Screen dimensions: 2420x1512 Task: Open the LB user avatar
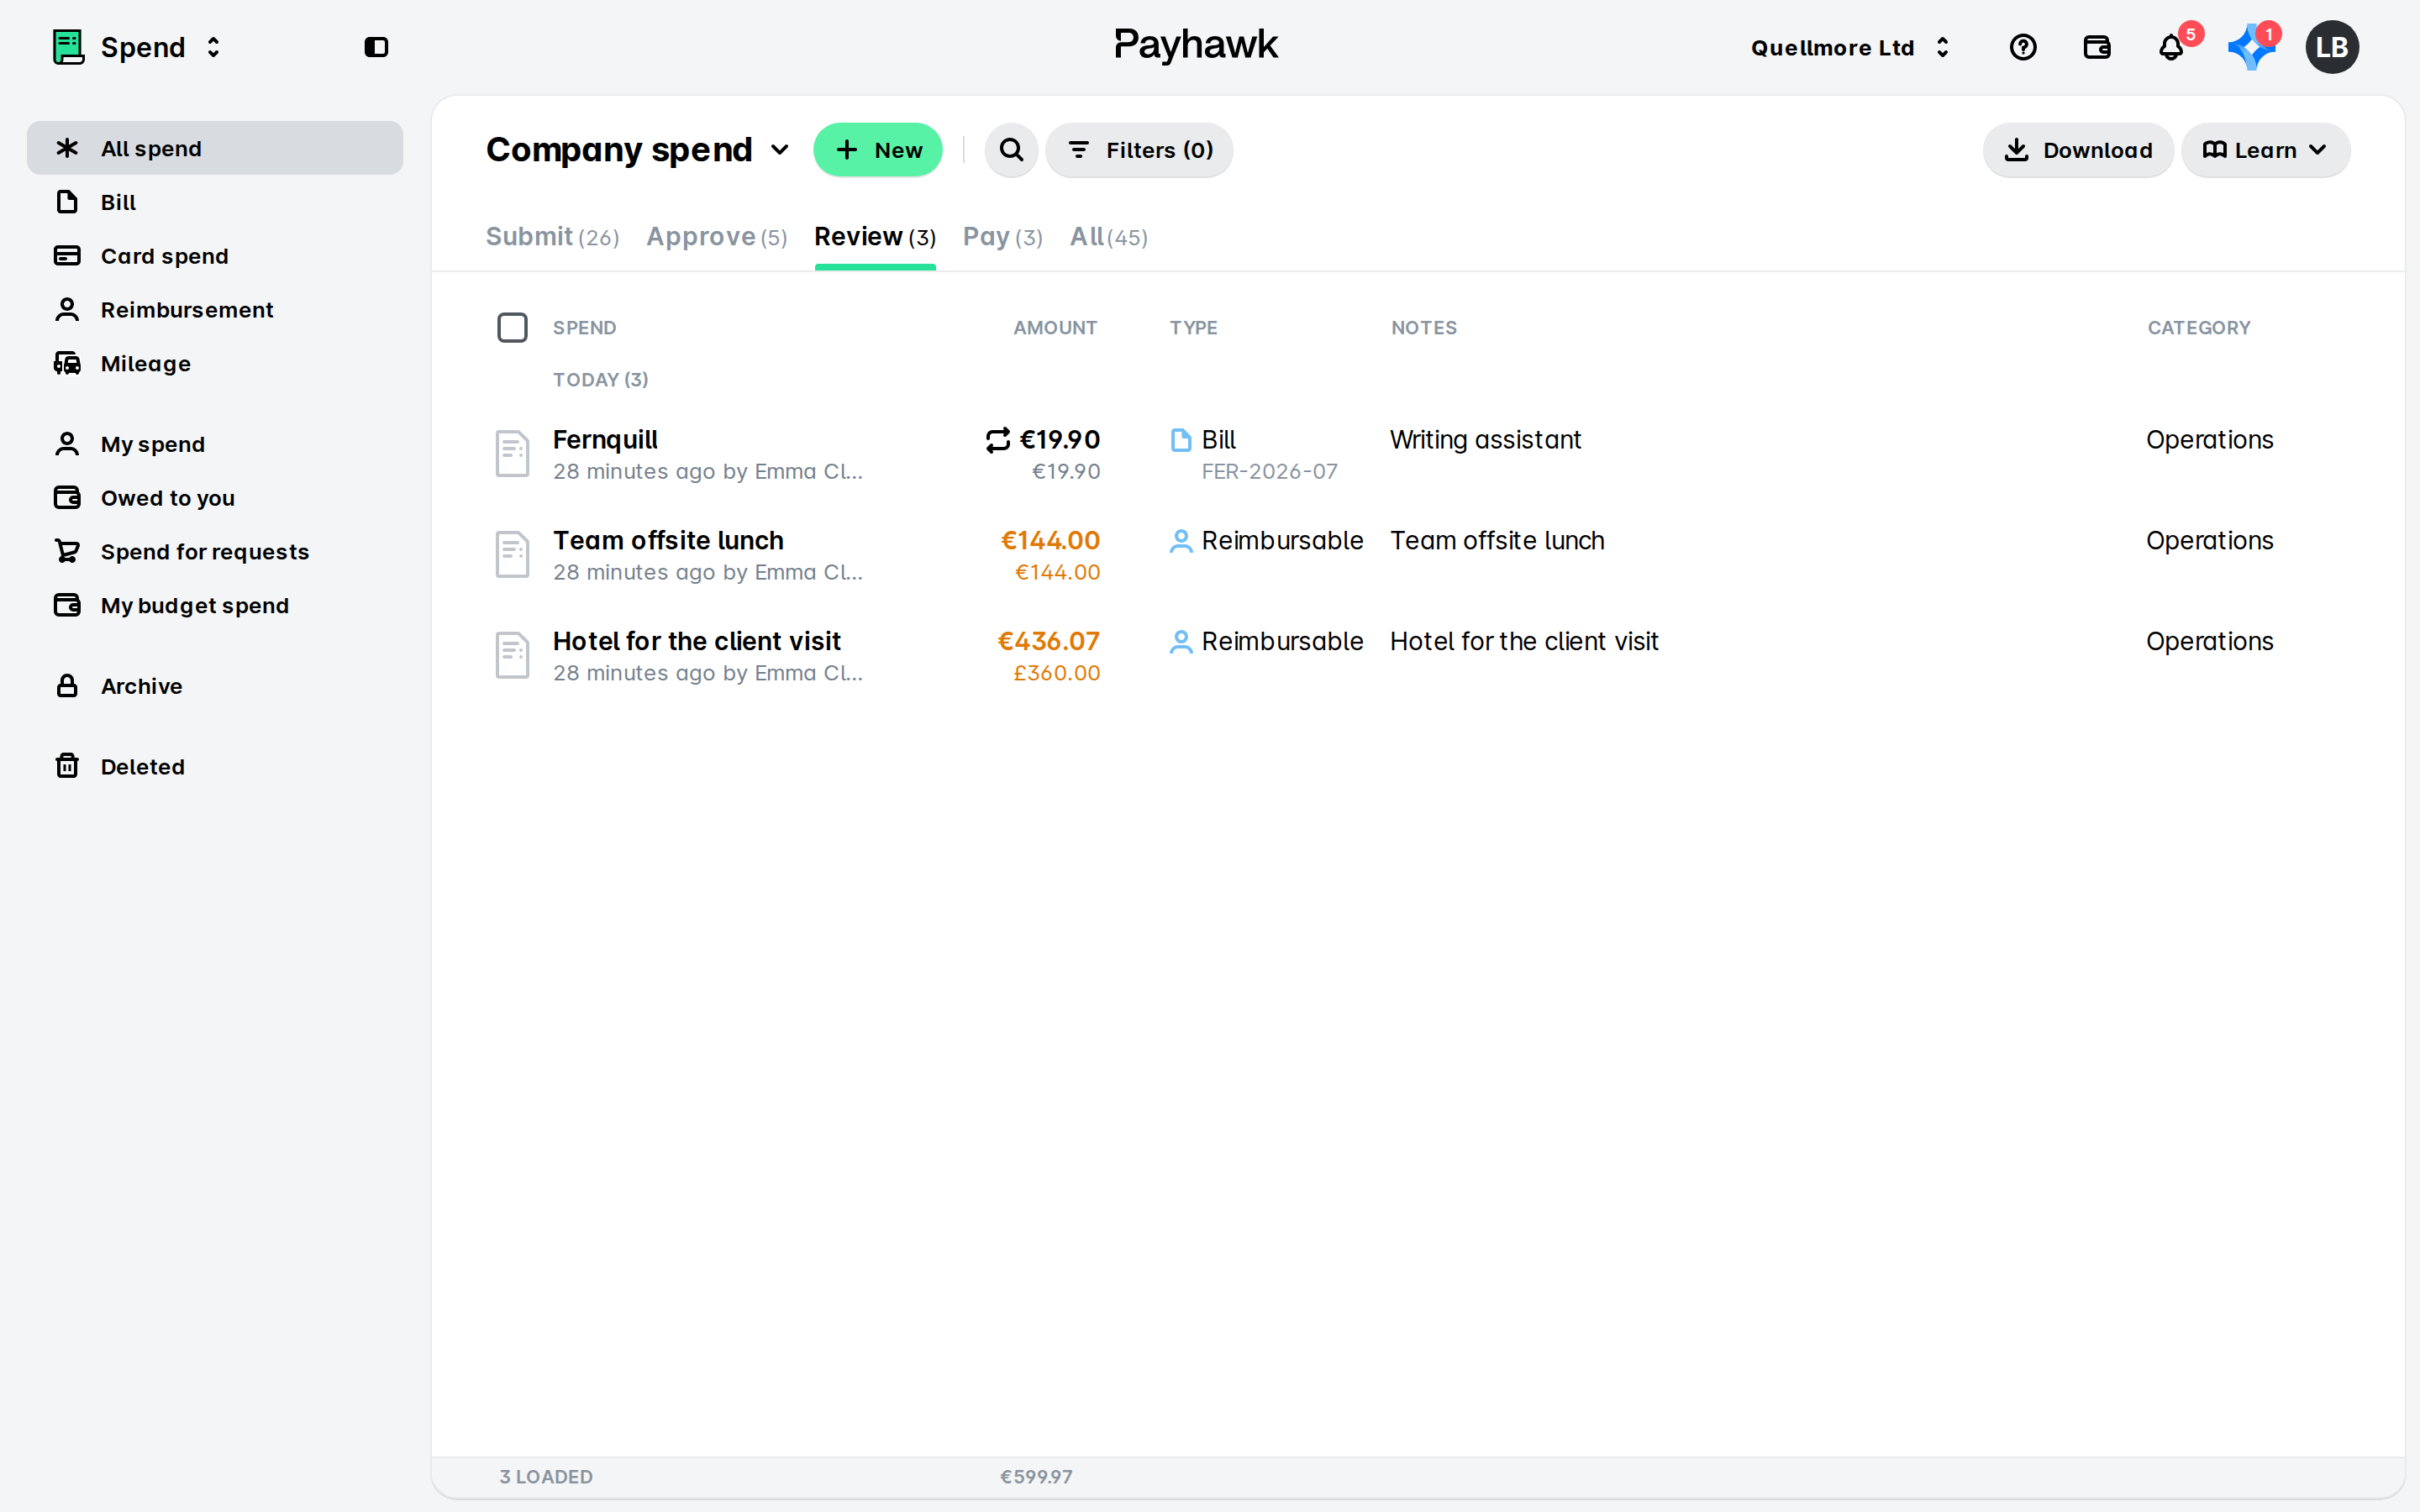point(2332,47)
